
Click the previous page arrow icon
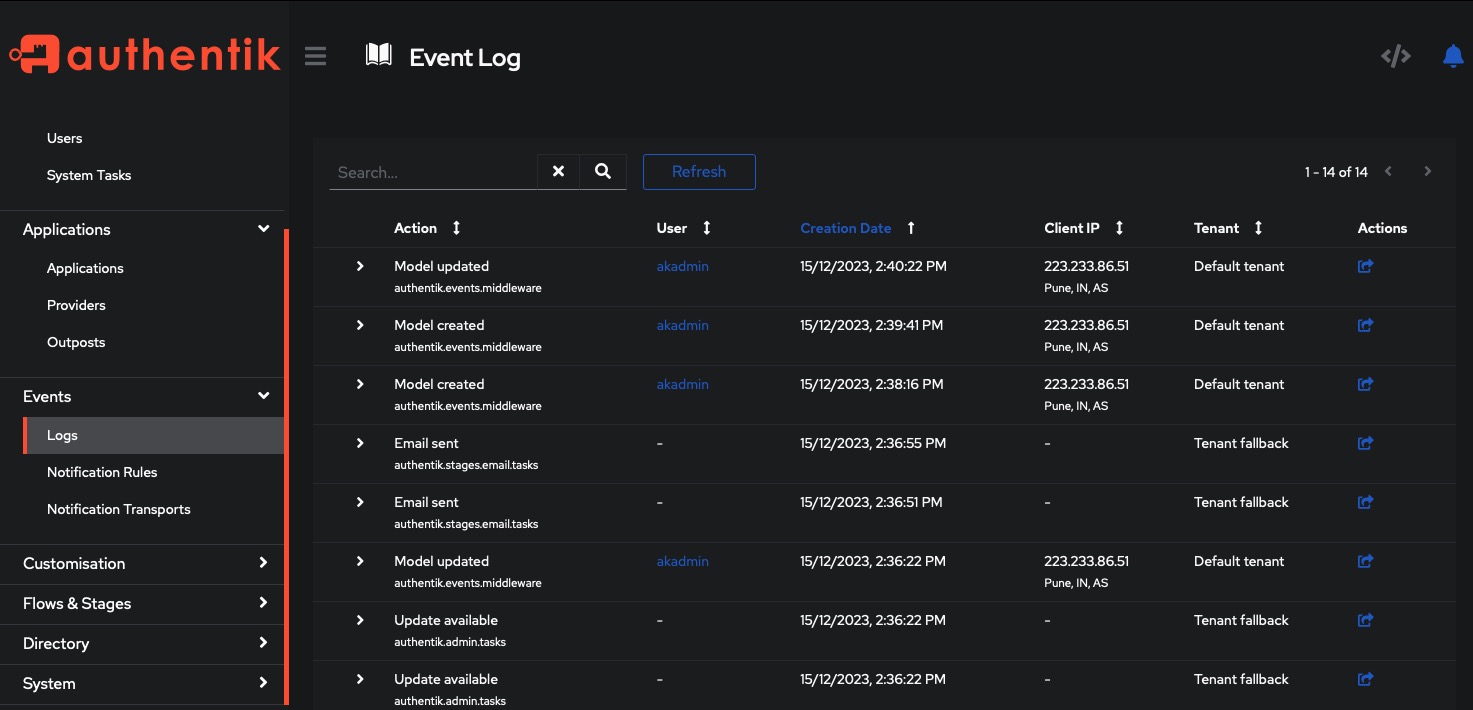pyautogui.click(x=1388, y=171)
